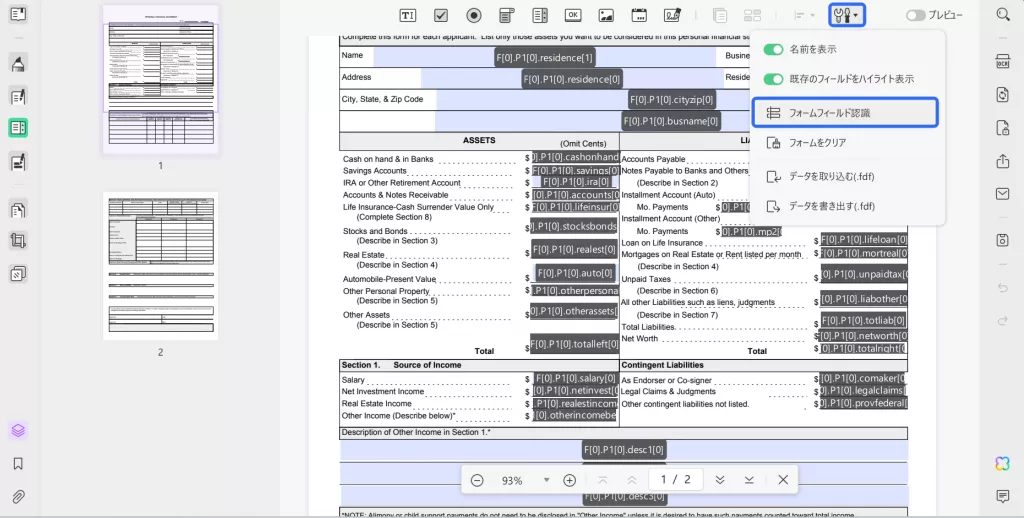Open the fill and sign sidebar icon
1024x518 pixels.
click(x=18, y=161)
